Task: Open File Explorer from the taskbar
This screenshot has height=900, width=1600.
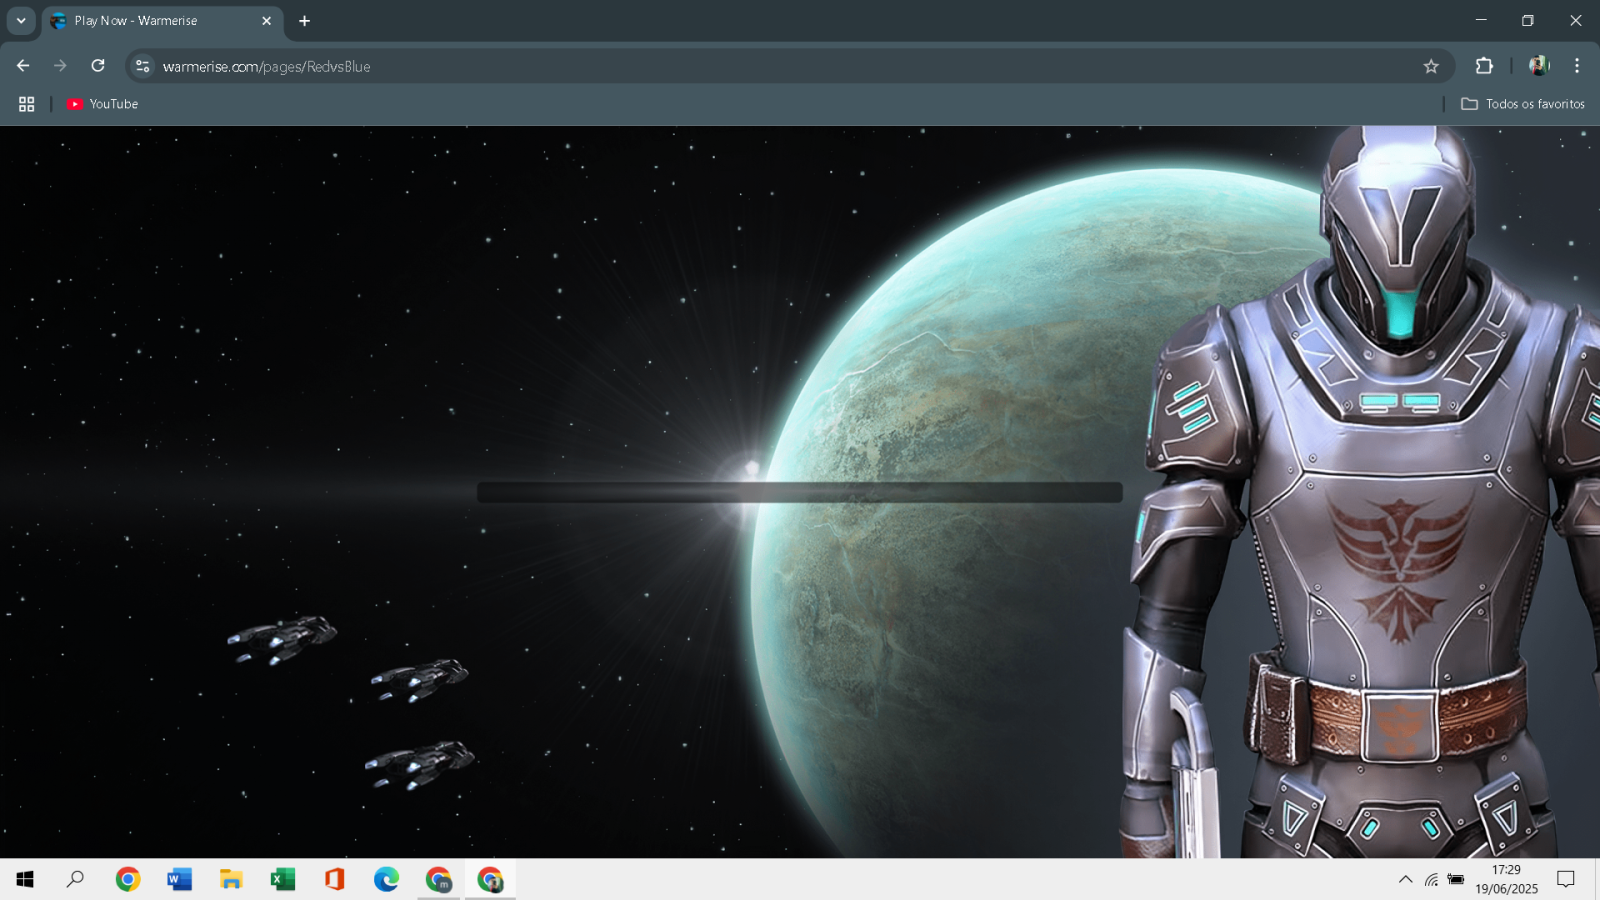Action: click(231, 879)
